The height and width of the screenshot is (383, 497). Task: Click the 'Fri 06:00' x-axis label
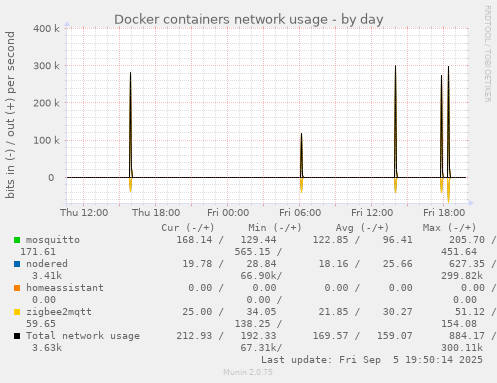pos(300,213)
